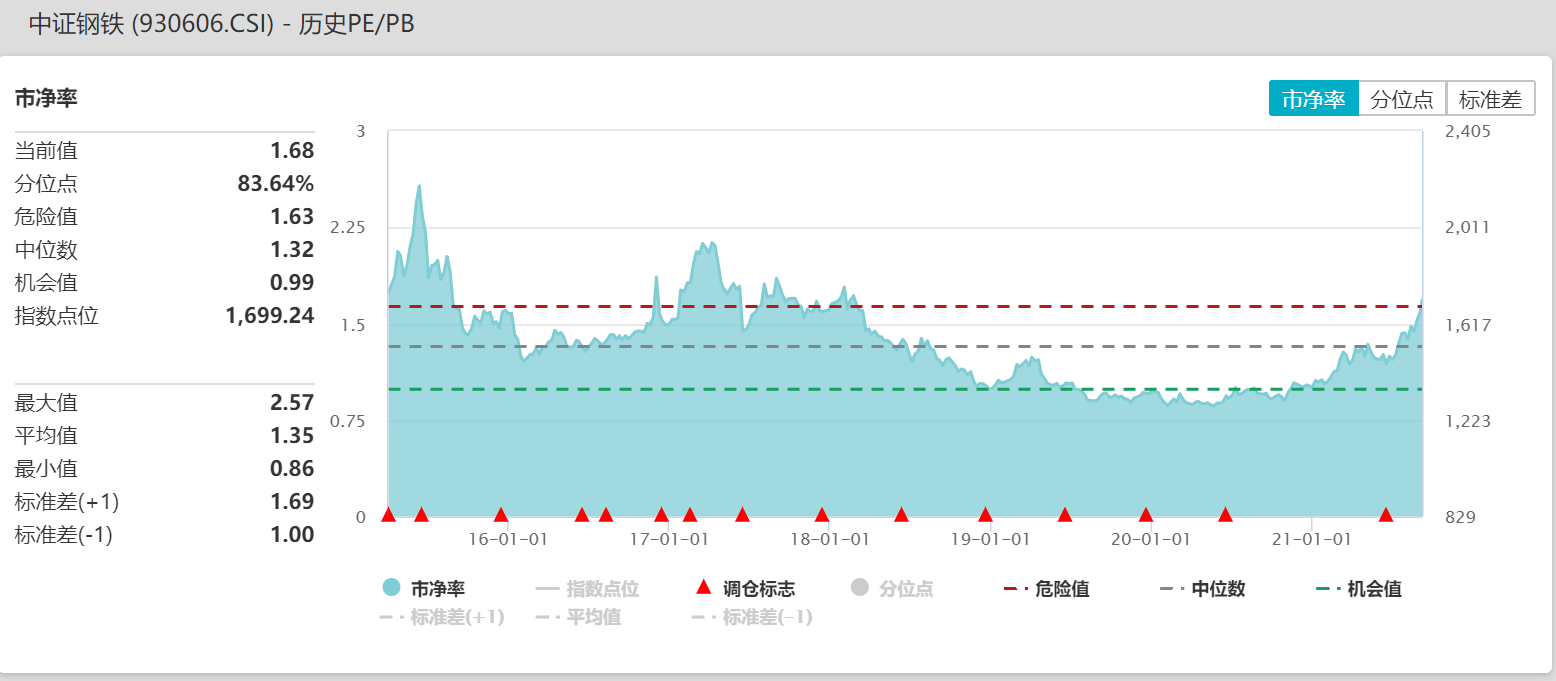Switch to the 分位点 tab

(x=1402, y=98)
